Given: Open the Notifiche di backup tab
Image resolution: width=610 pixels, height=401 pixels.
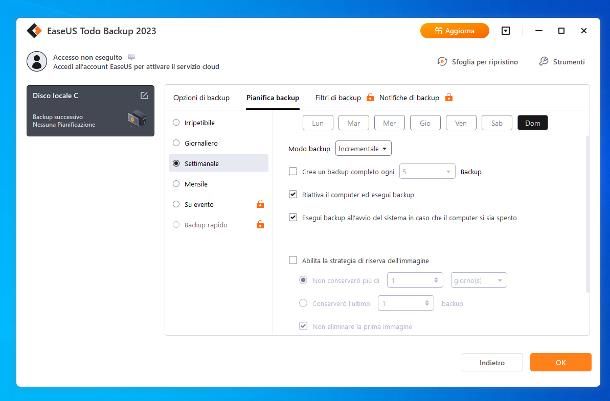Looking at the screenshot, I should [409, 98].
